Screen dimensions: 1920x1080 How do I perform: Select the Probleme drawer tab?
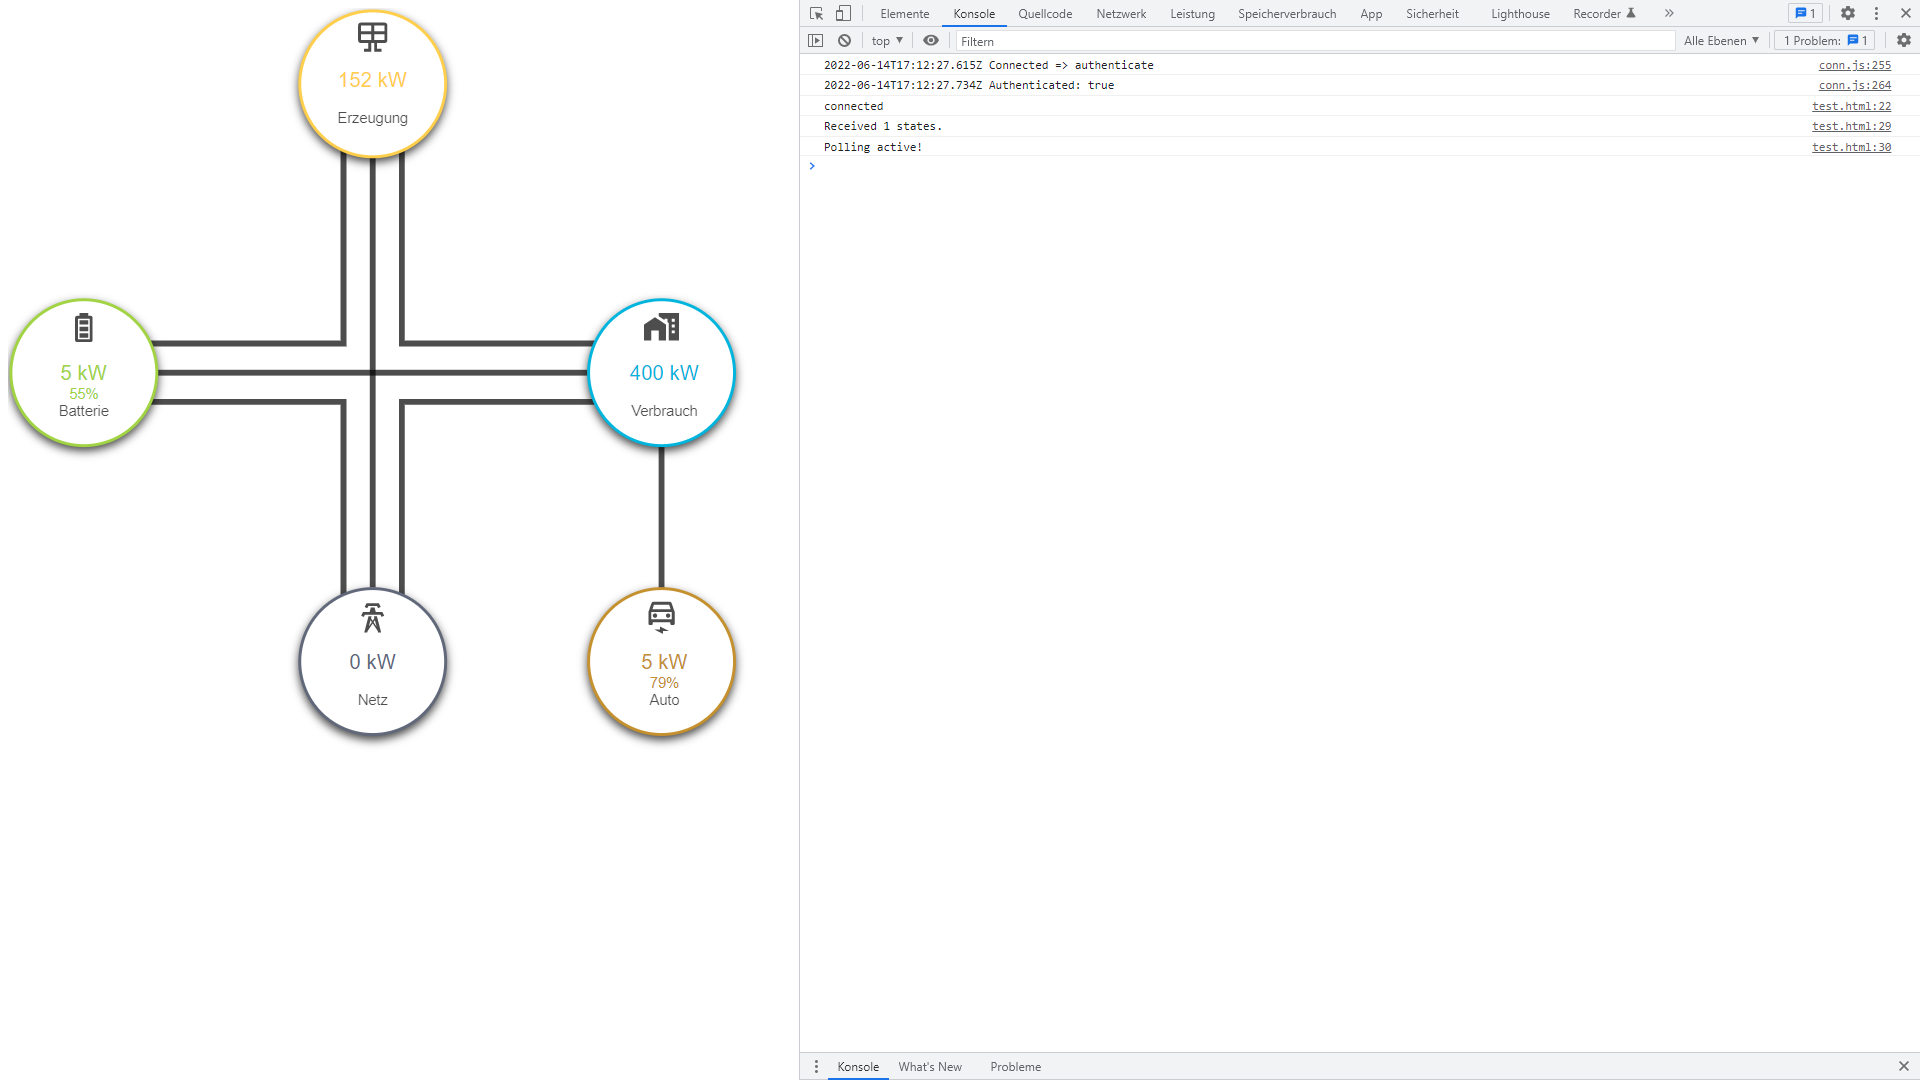coord(1015,1067)
